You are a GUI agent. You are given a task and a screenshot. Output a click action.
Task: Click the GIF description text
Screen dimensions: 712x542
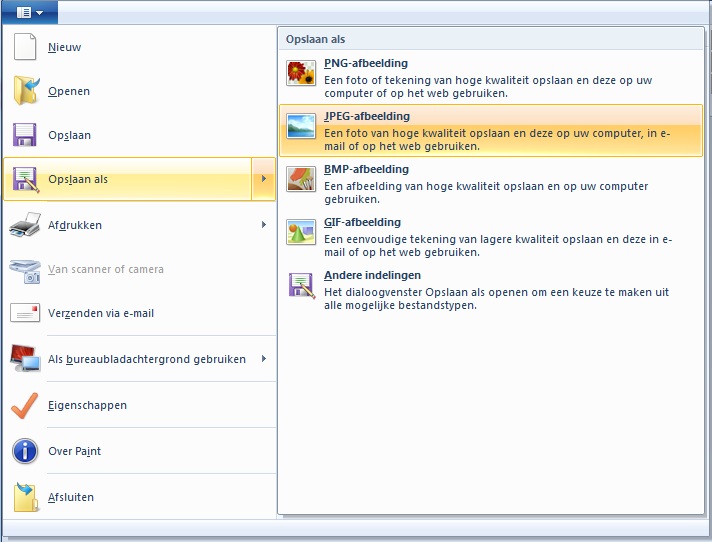pyautogui.click(x=498, y=246)
